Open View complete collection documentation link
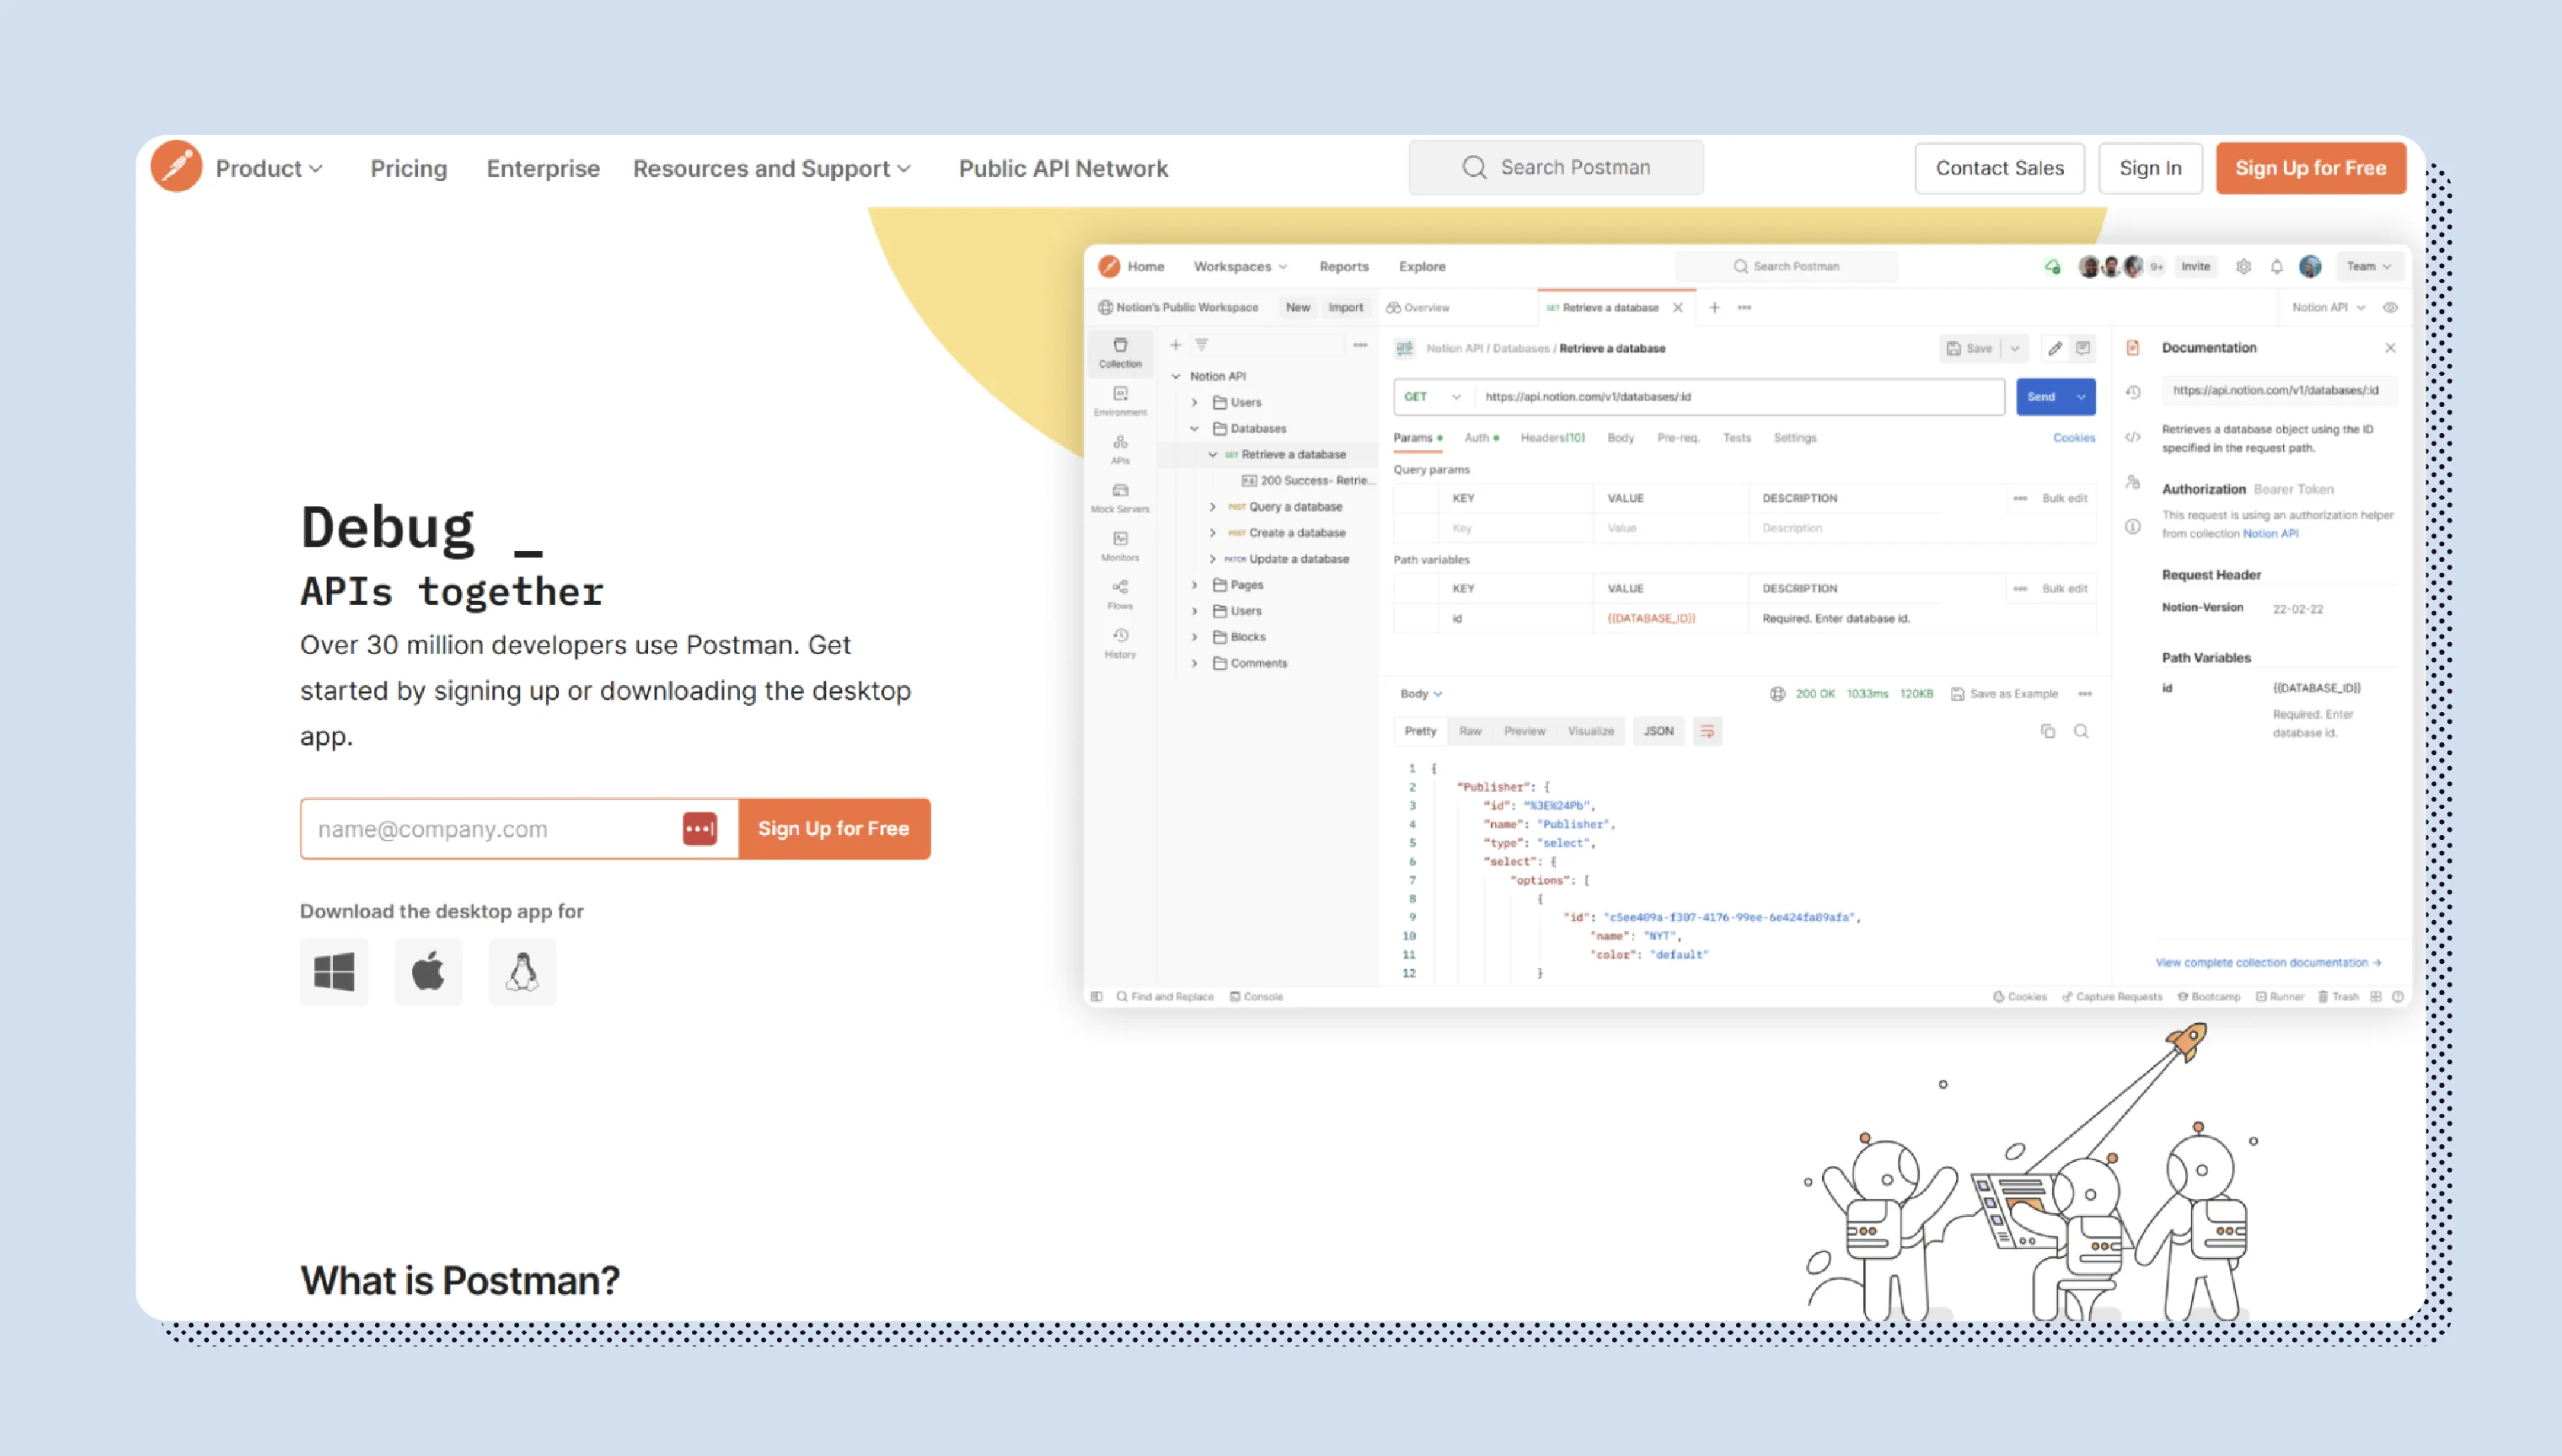The image size is (2562, 1456). point(2268,962)
